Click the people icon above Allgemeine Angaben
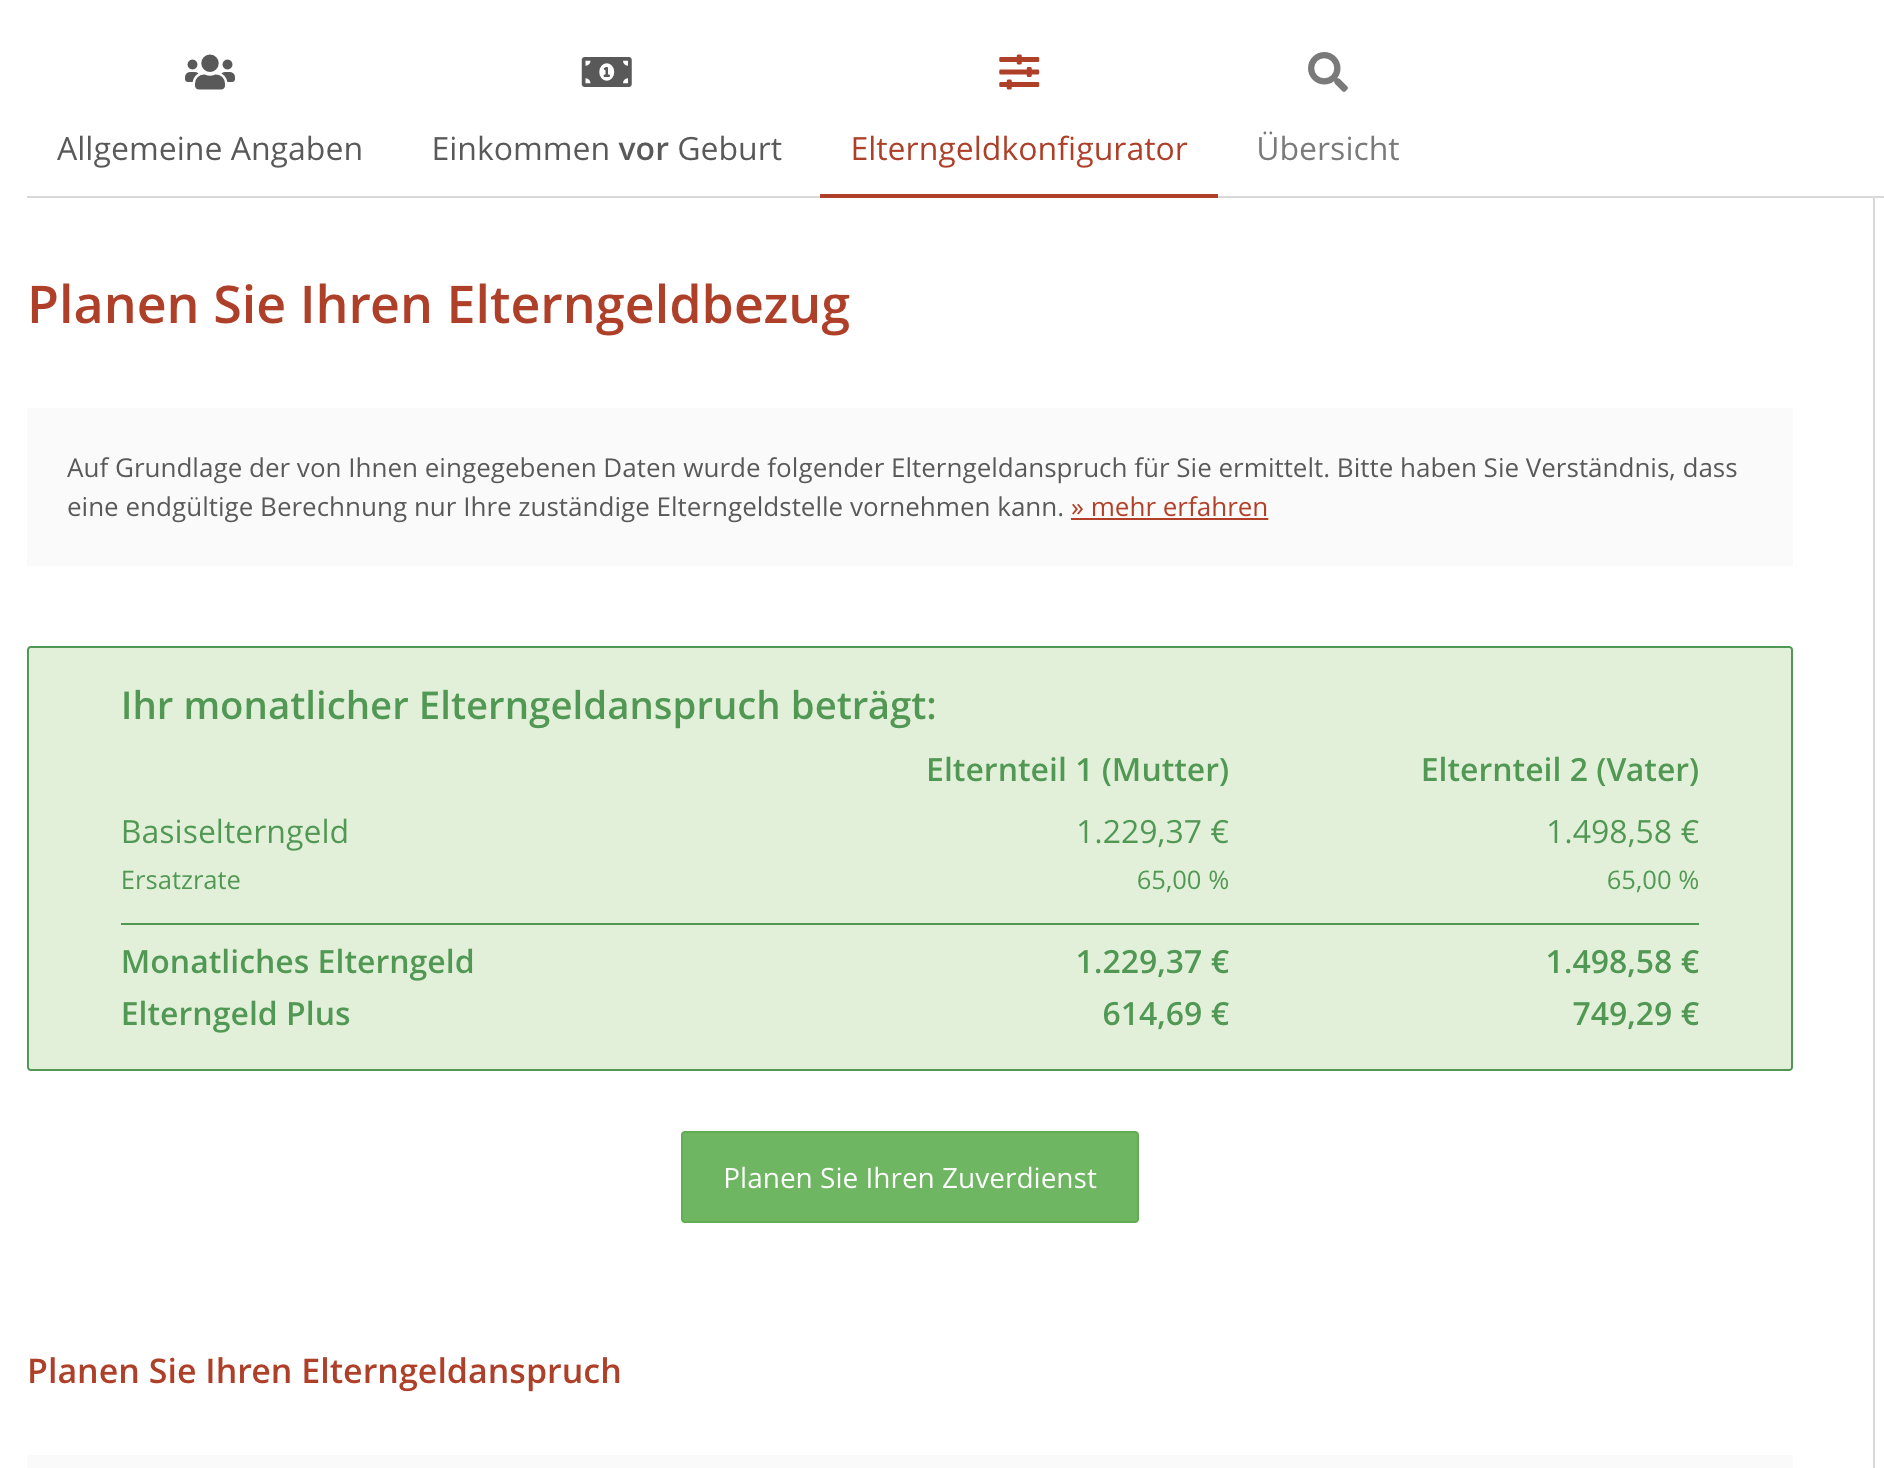 click(210, 72)
